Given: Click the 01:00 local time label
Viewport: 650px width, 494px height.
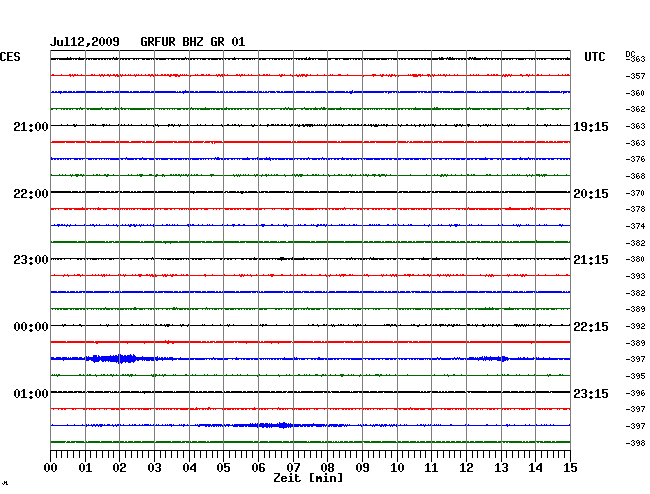Looking at the screenshot, I should (x=31, y=393).
